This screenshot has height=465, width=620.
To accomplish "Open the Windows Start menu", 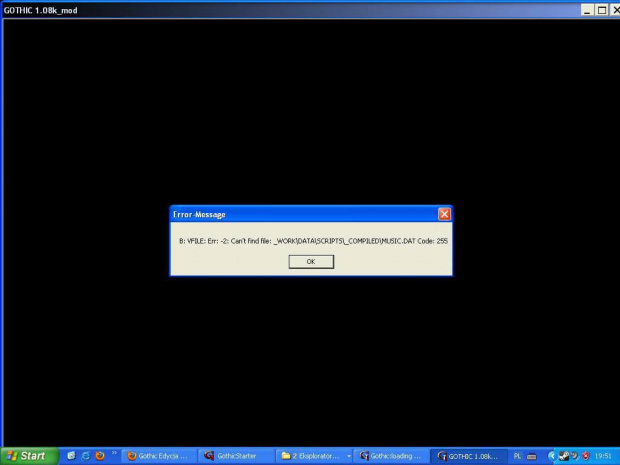I will pyautogui.click(x=28, y=456).
